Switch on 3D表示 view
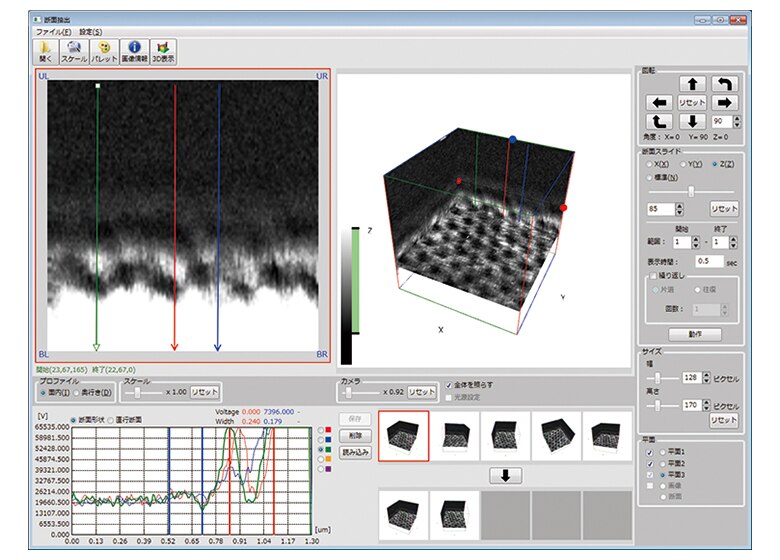780x560 pixels. click(163, 51)
